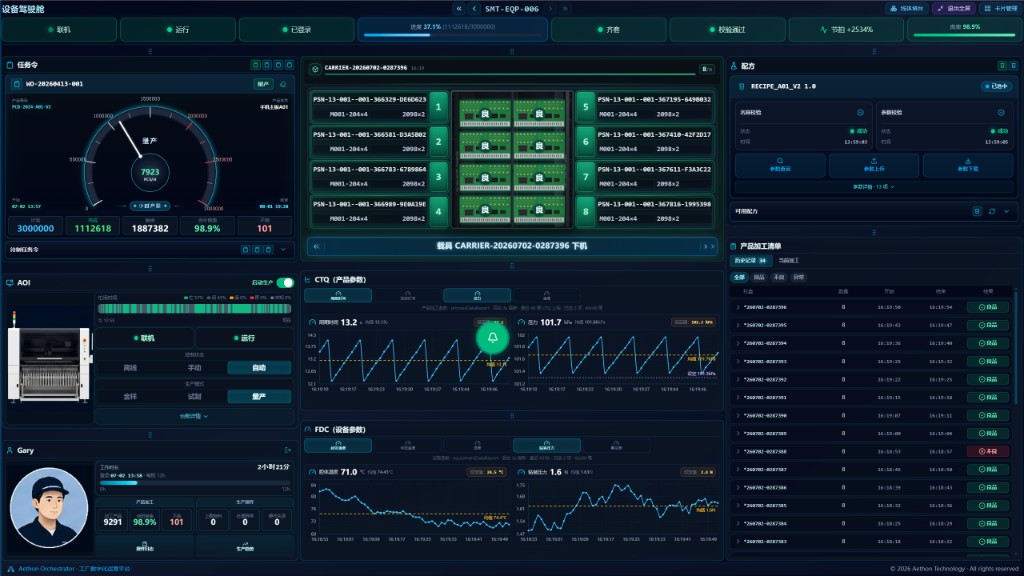The height and width of the screenshot is (576, 1024).
Task: Go to previous equipment before SMT-EQP-006
Action: (x=474, y=8)
